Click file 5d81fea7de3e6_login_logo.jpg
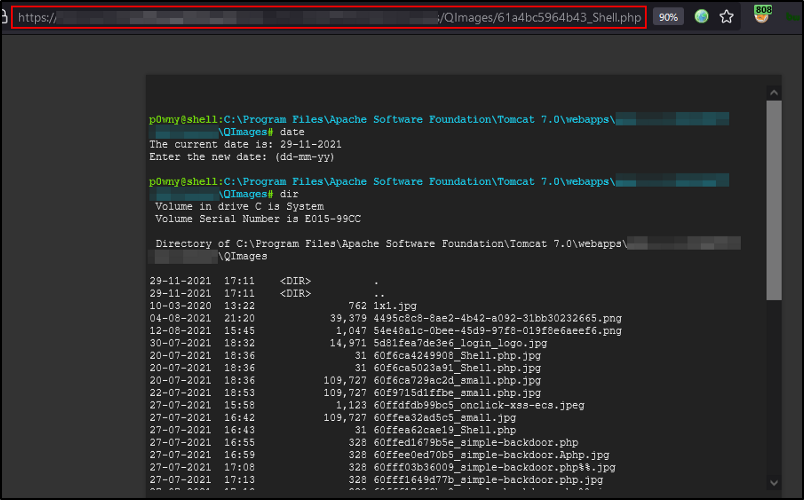804x500 pixels. click(460, 343)
